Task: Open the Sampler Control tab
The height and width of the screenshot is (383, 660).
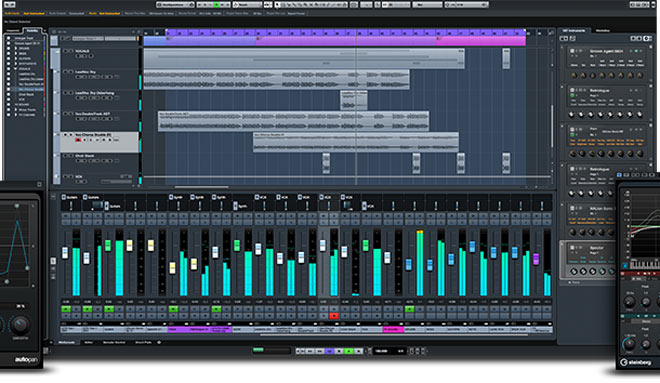Action: 114,342
